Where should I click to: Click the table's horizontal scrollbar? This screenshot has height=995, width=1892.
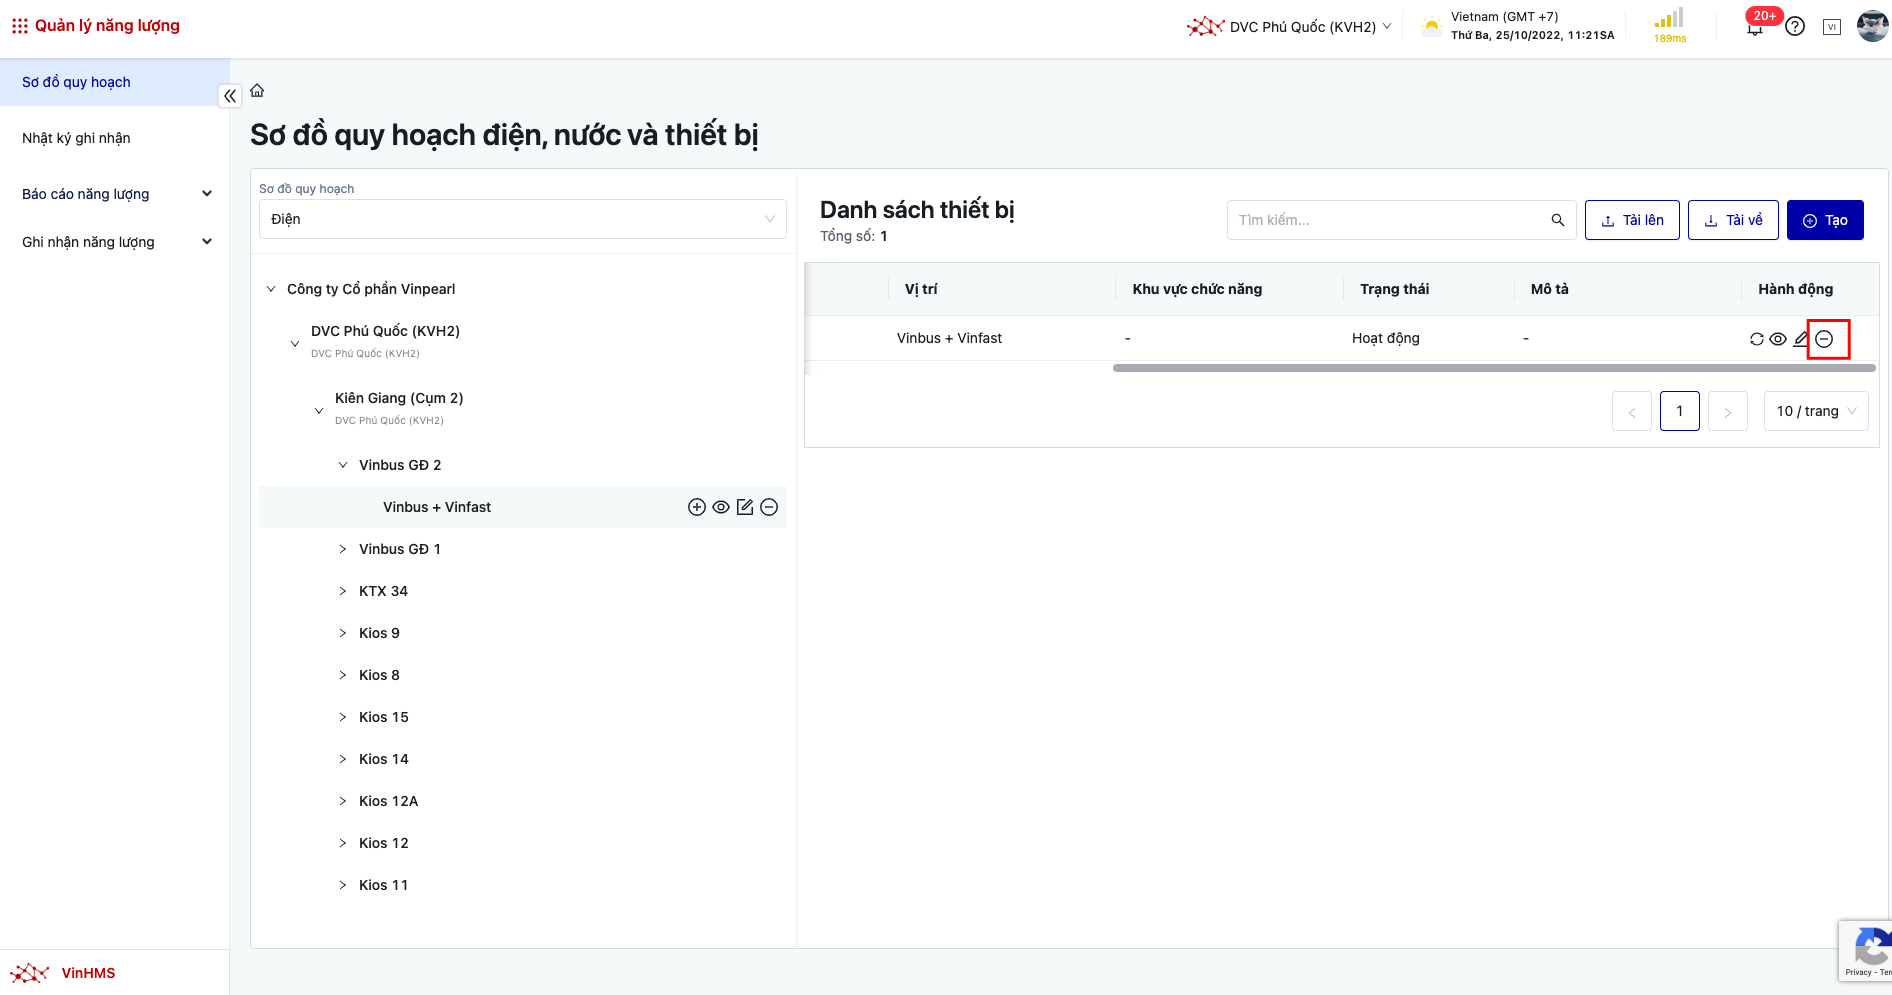pyautogui.click(x=1493, y=368)
